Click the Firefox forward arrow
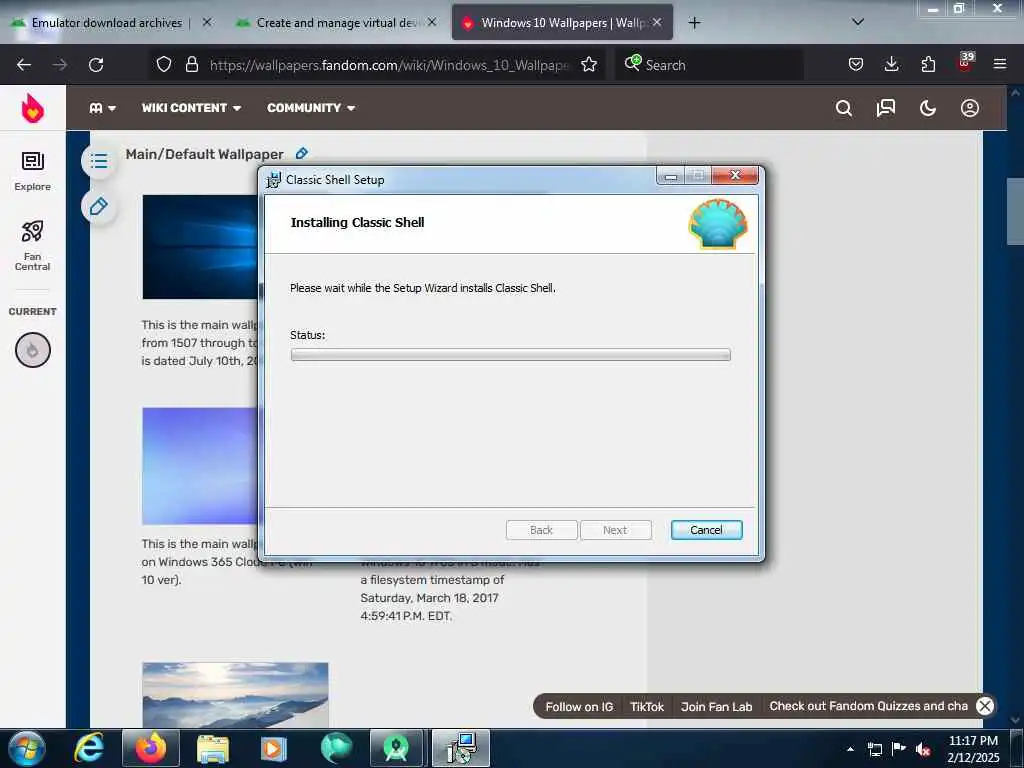This screenshot has height=768, width=1024. pos(59,65)
